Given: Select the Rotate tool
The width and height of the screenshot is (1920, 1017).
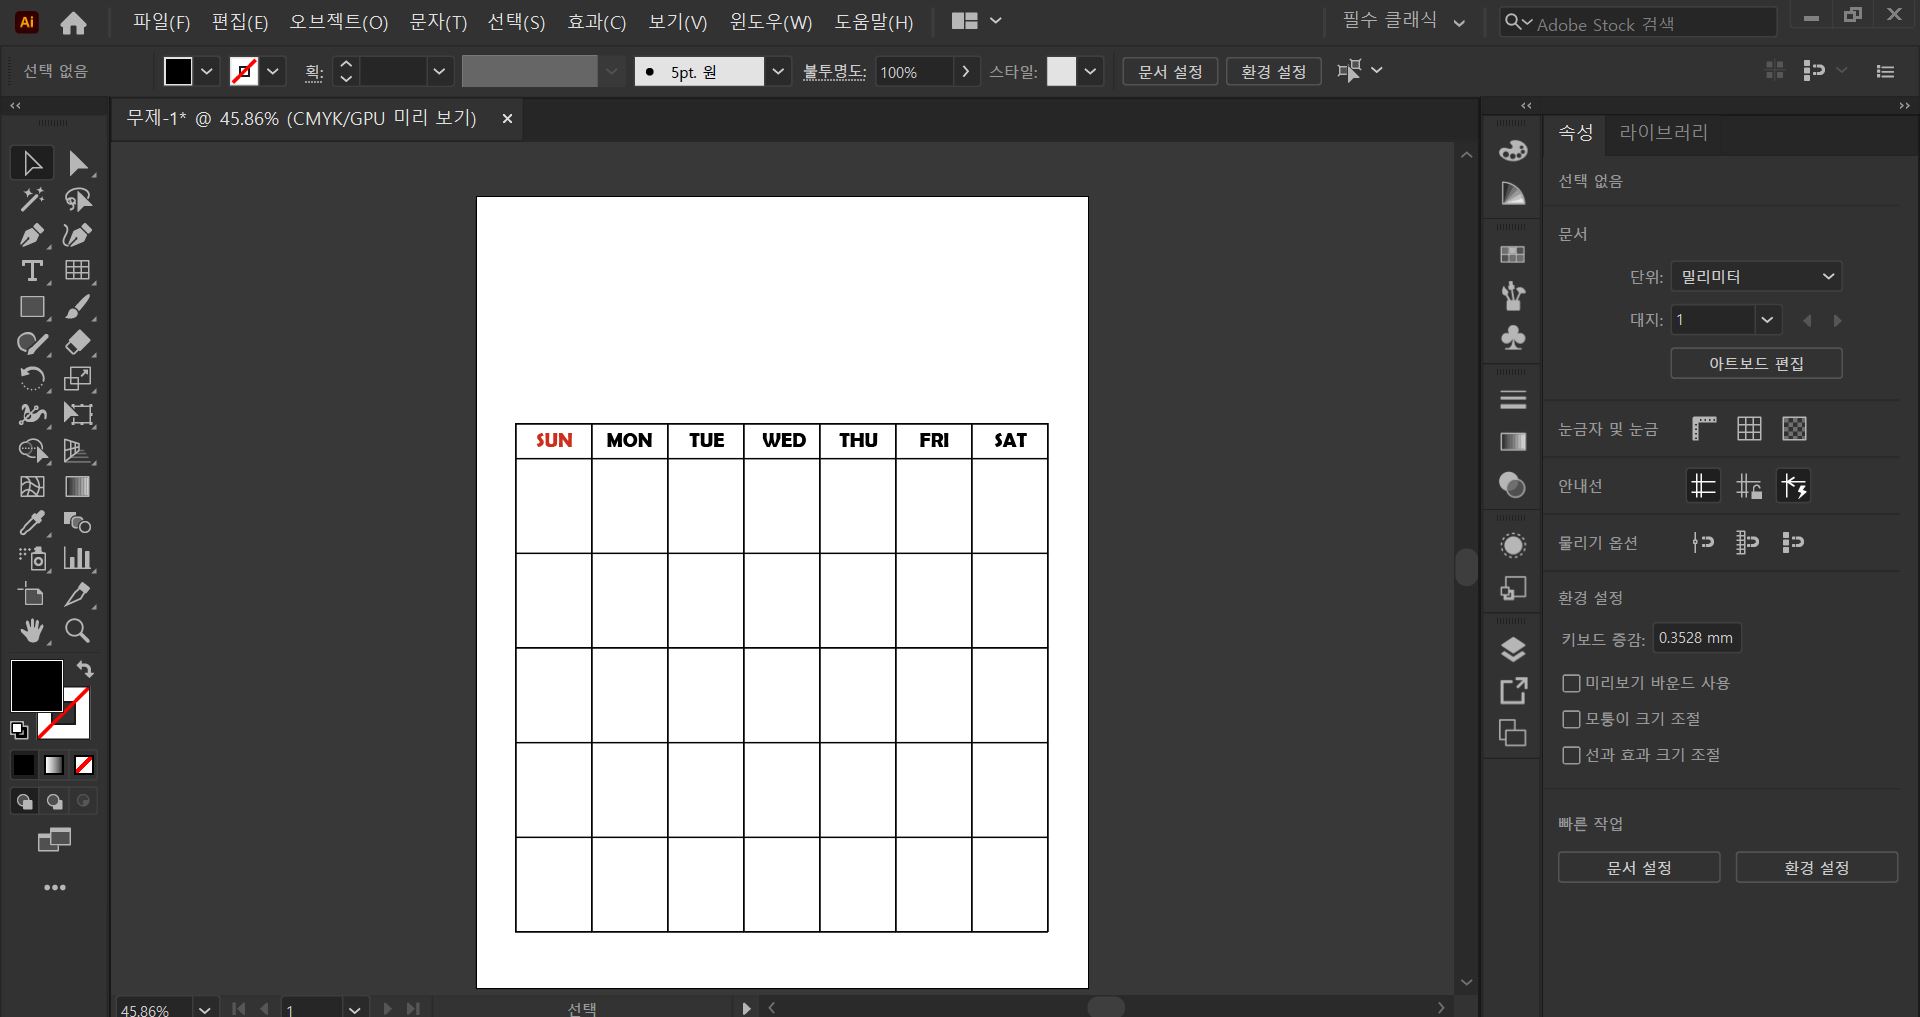Looking at the screenshot, I should click(32, 379).
